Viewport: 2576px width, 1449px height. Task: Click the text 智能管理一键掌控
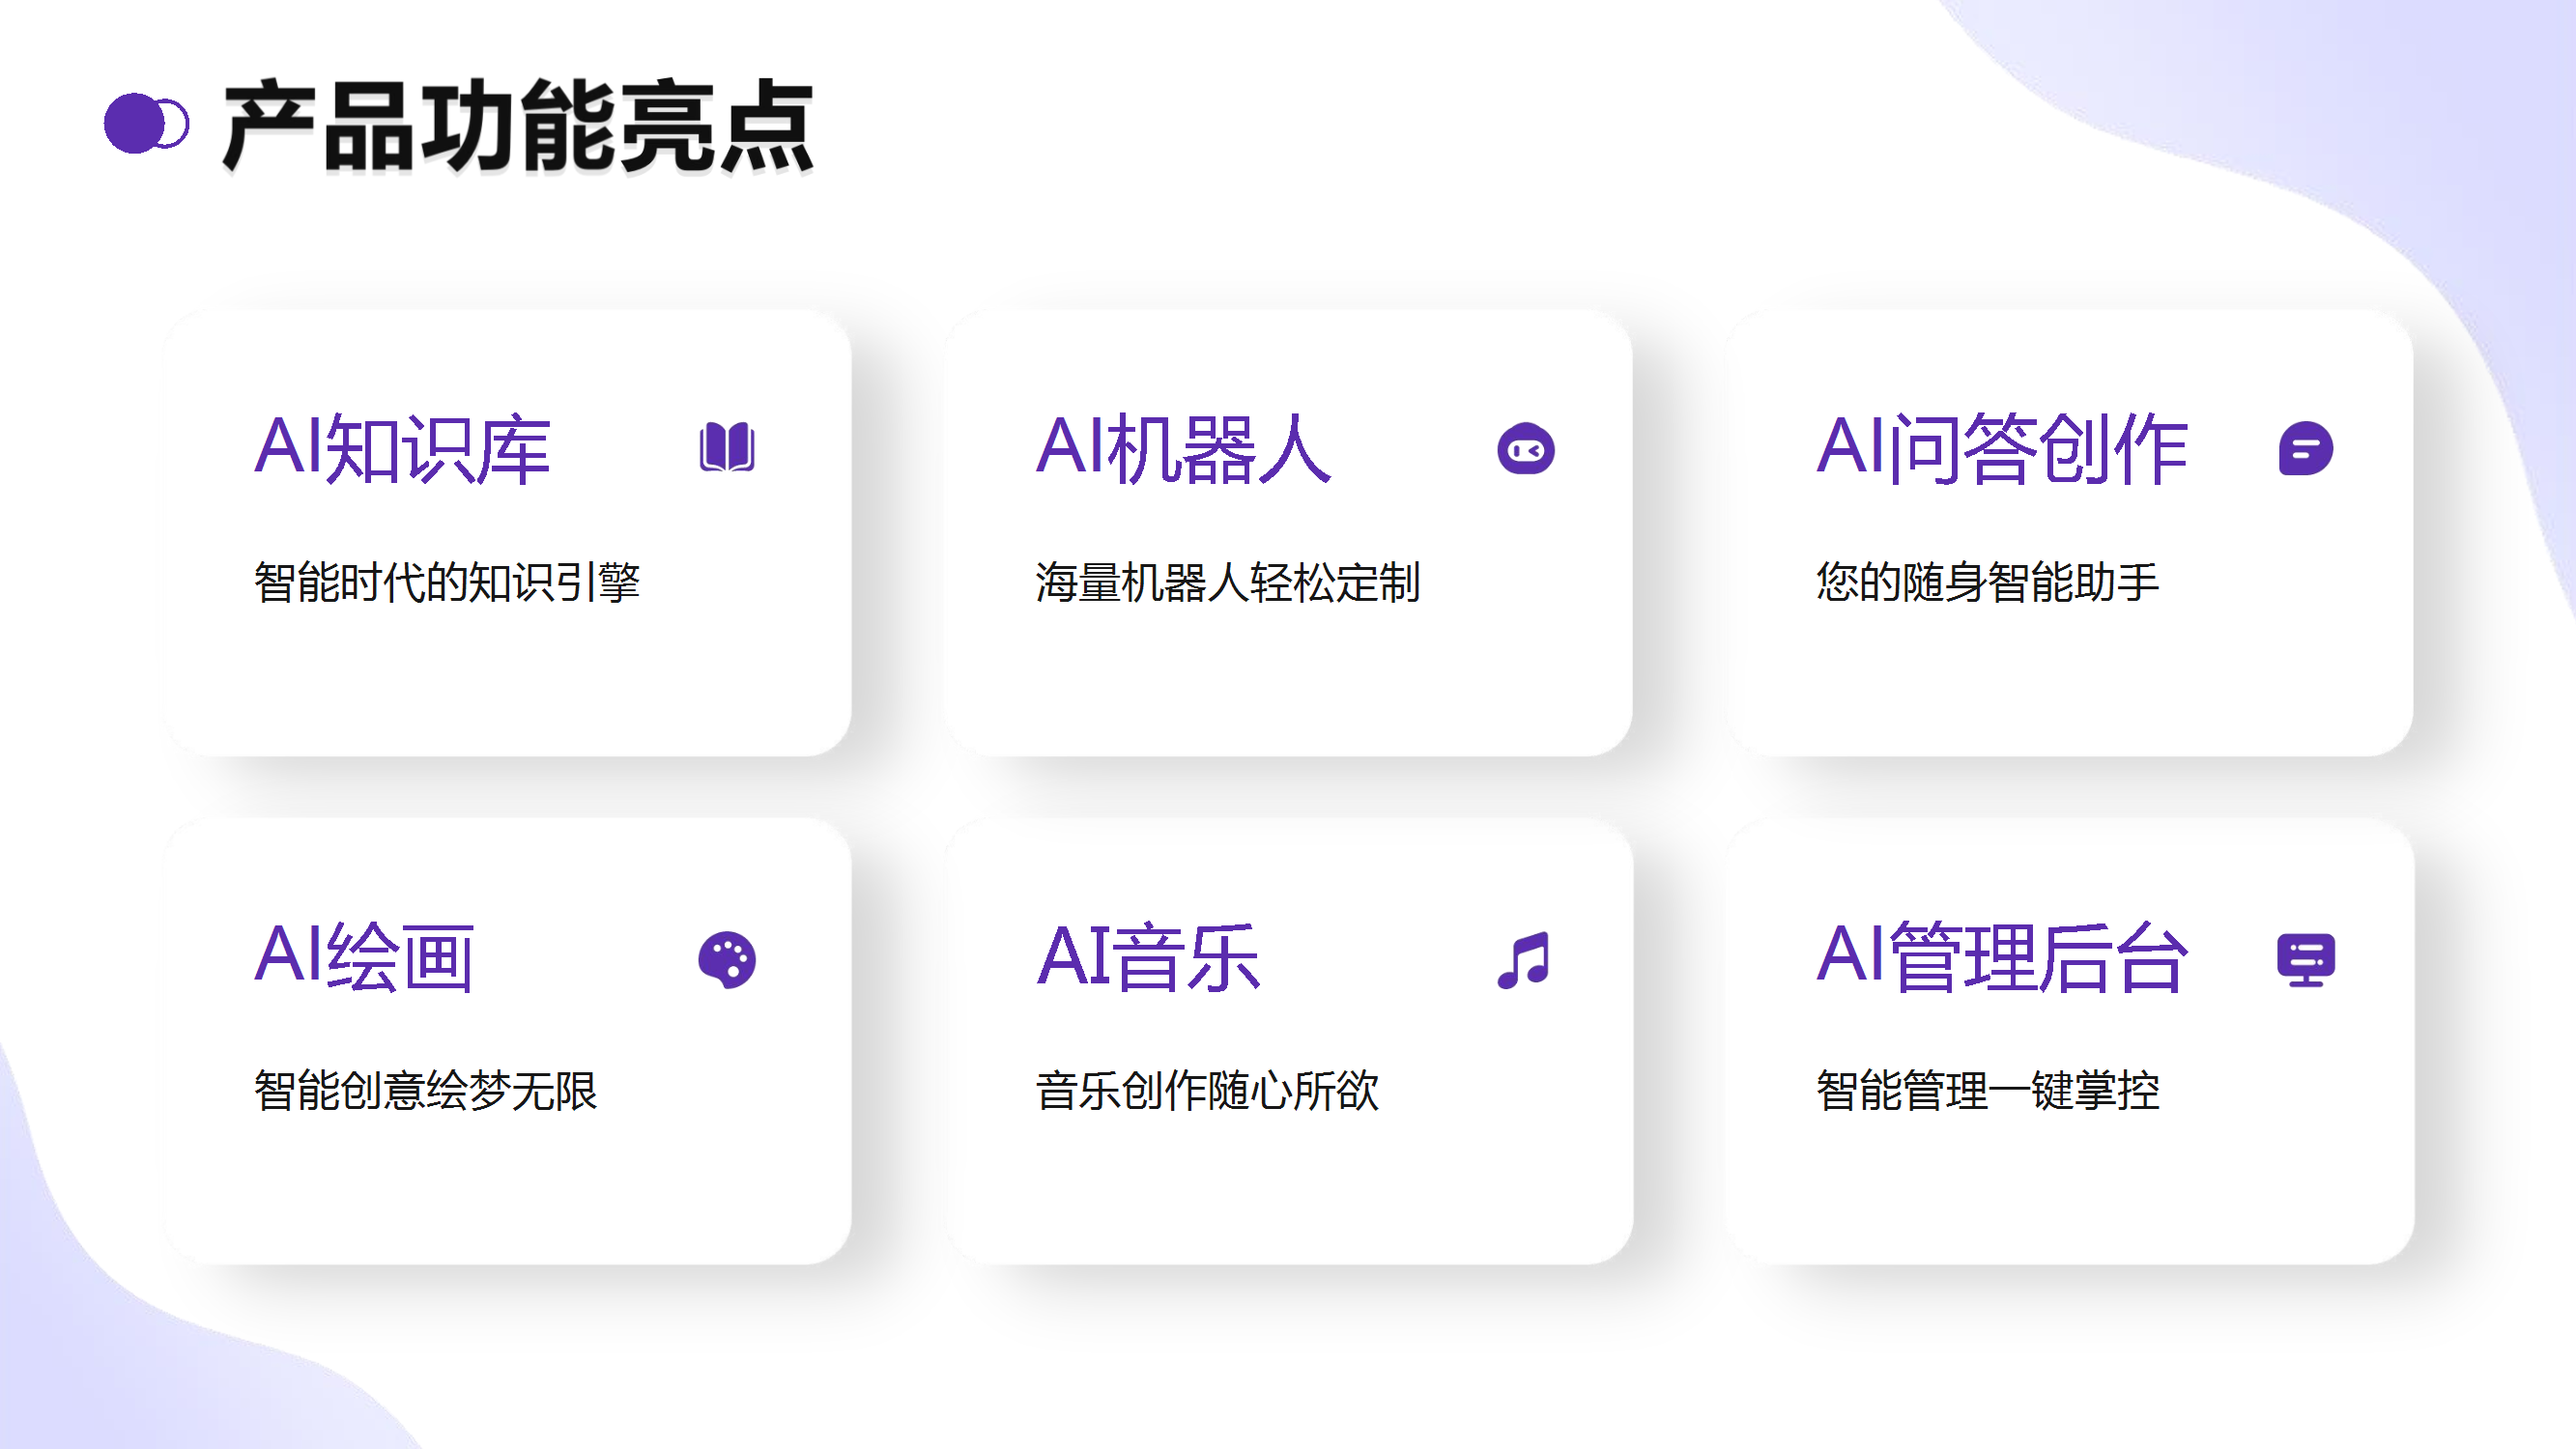(1987, 1090)
